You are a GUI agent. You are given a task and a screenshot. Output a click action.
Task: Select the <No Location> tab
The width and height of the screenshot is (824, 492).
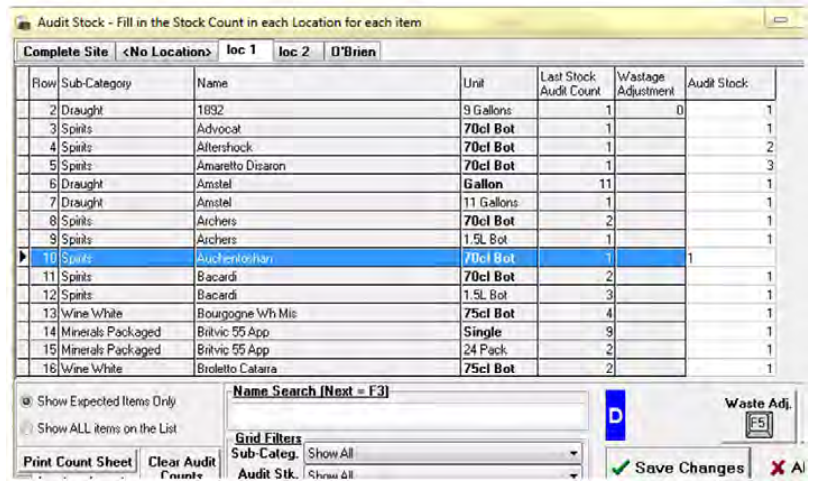click(167, 51)
